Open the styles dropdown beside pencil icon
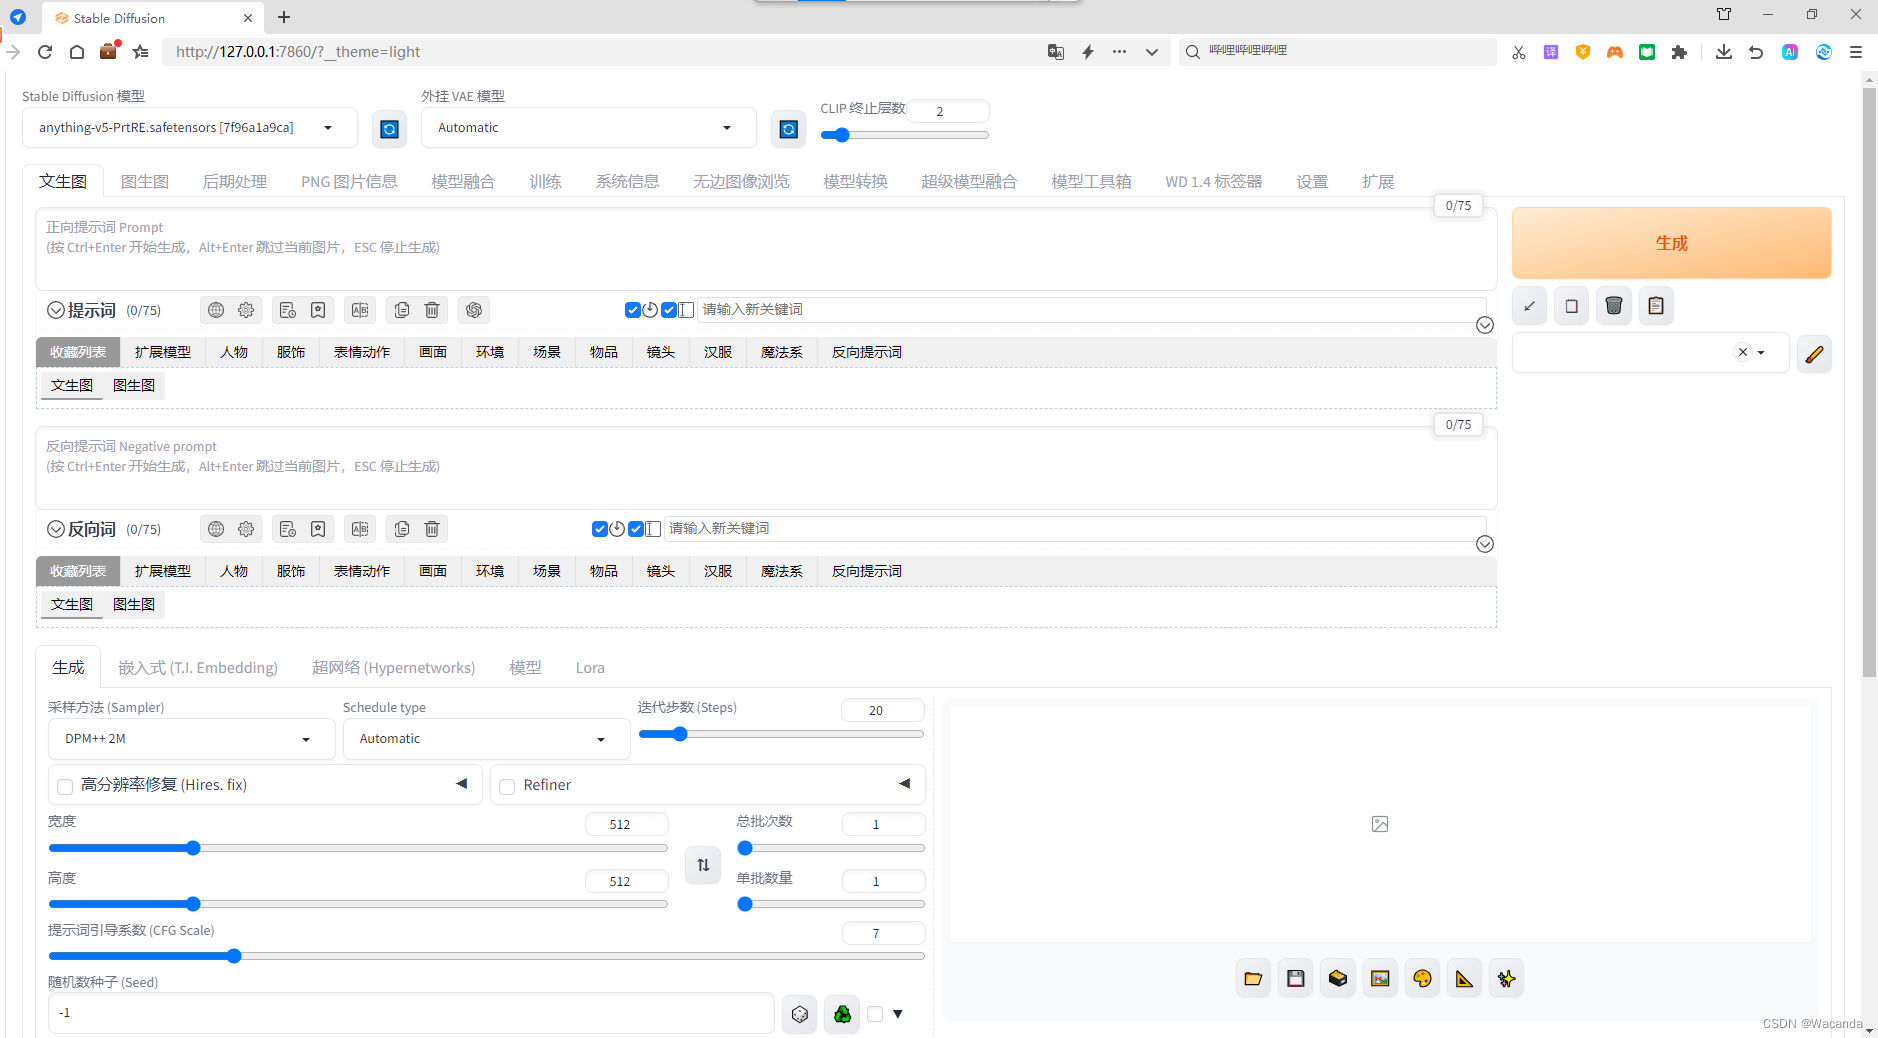 [x=1651, y=353]
